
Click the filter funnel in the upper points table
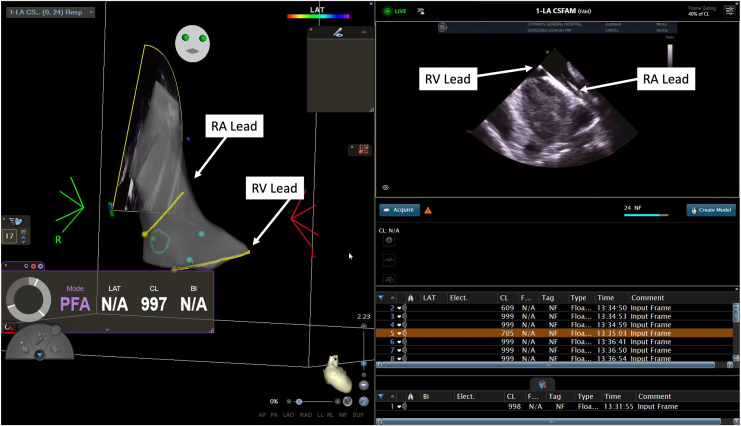point(381,298)
